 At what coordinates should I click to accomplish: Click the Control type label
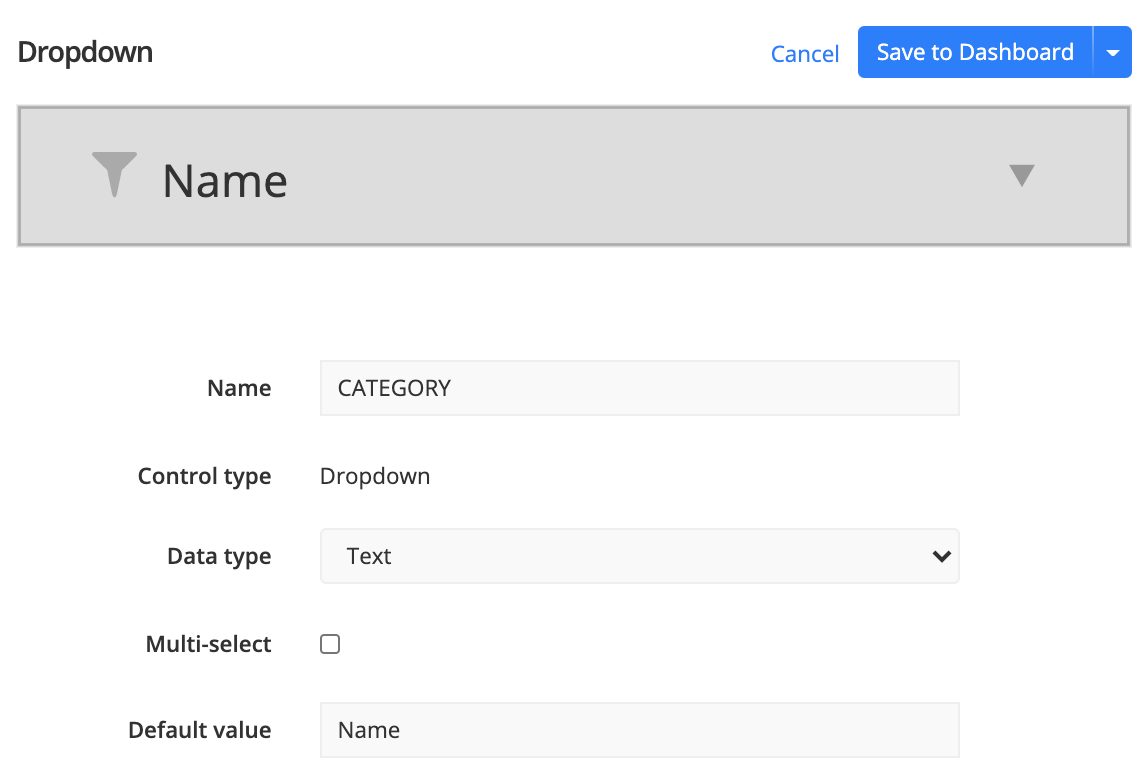click(205, 477)
